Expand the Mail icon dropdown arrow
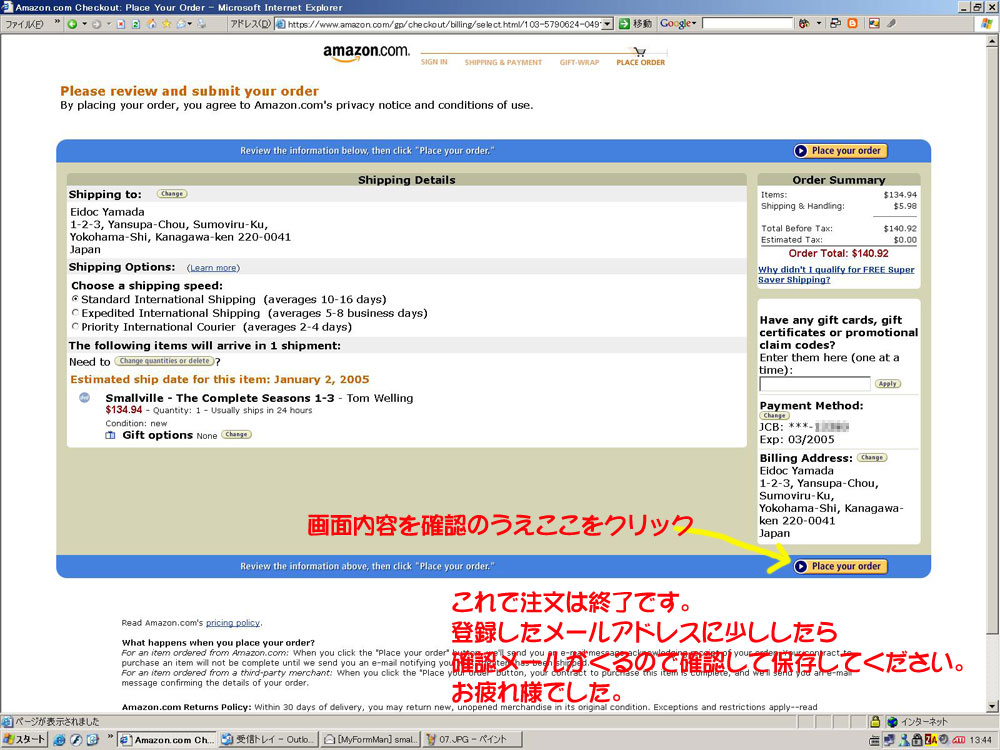Screen dimensions: 1000x750 189,24
